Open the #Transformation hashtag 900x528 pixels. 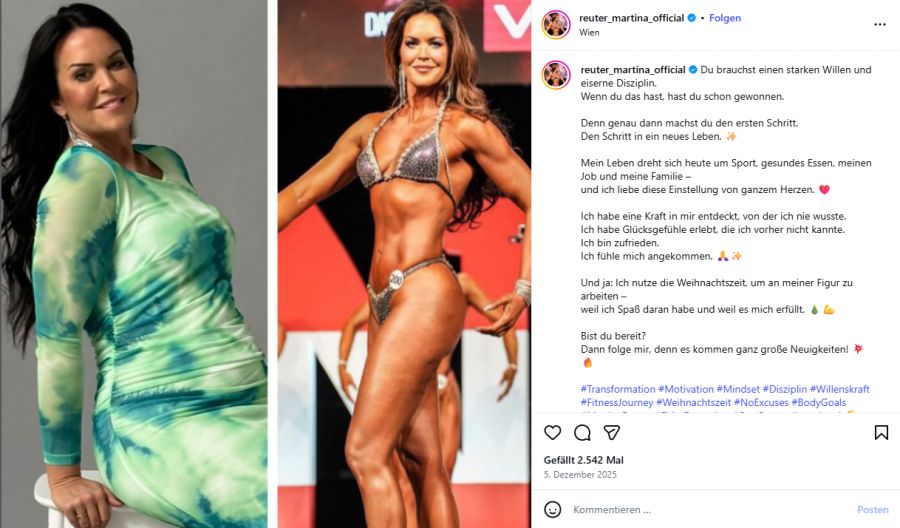[x=618, y=389]
